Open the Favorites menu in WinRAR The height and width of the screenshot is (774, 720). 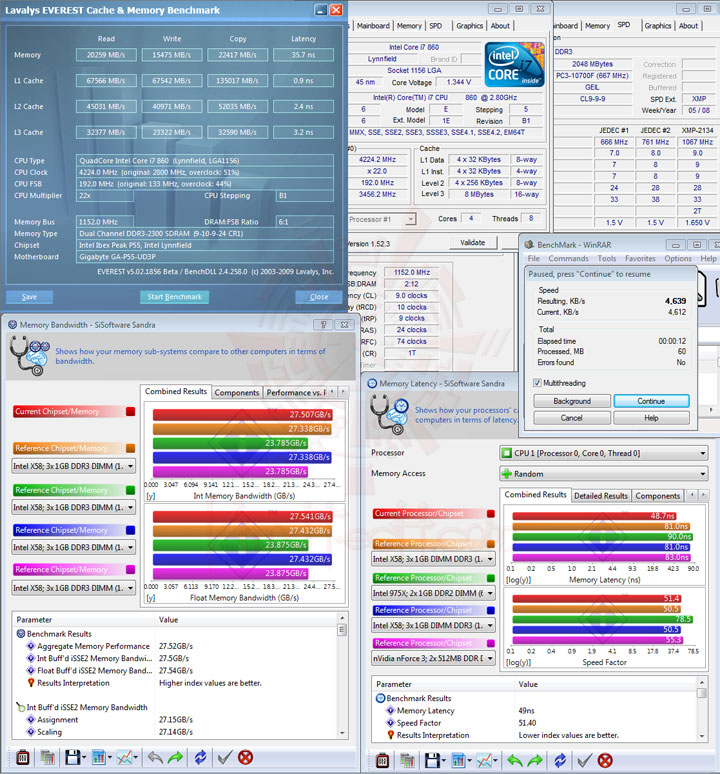click(640, 258)
